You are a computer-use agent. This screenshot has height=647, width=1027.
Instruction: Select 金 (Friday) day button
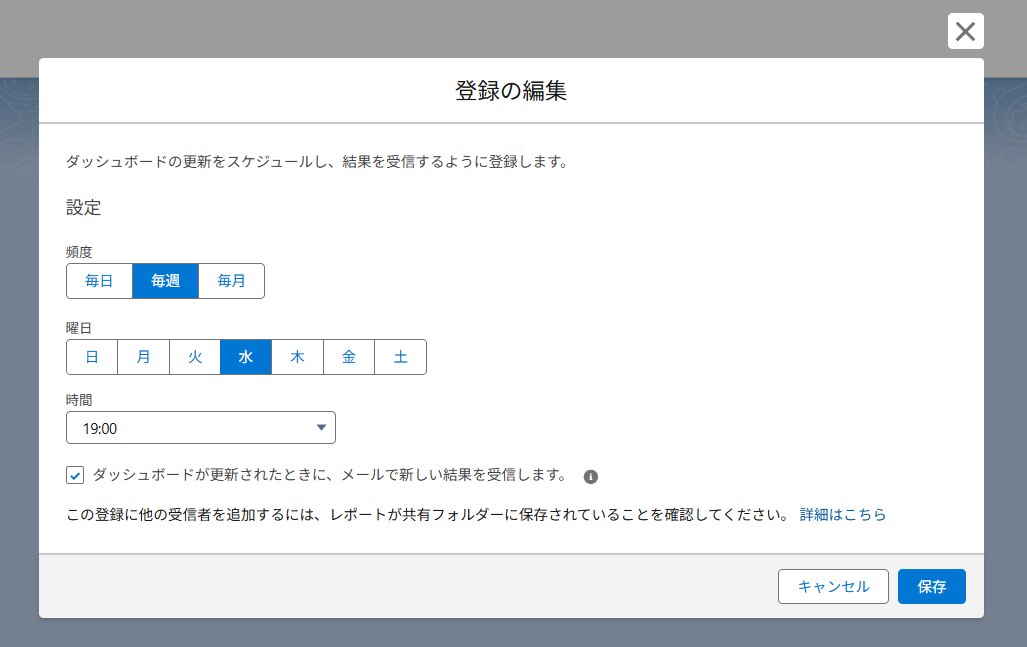point(349,357)
